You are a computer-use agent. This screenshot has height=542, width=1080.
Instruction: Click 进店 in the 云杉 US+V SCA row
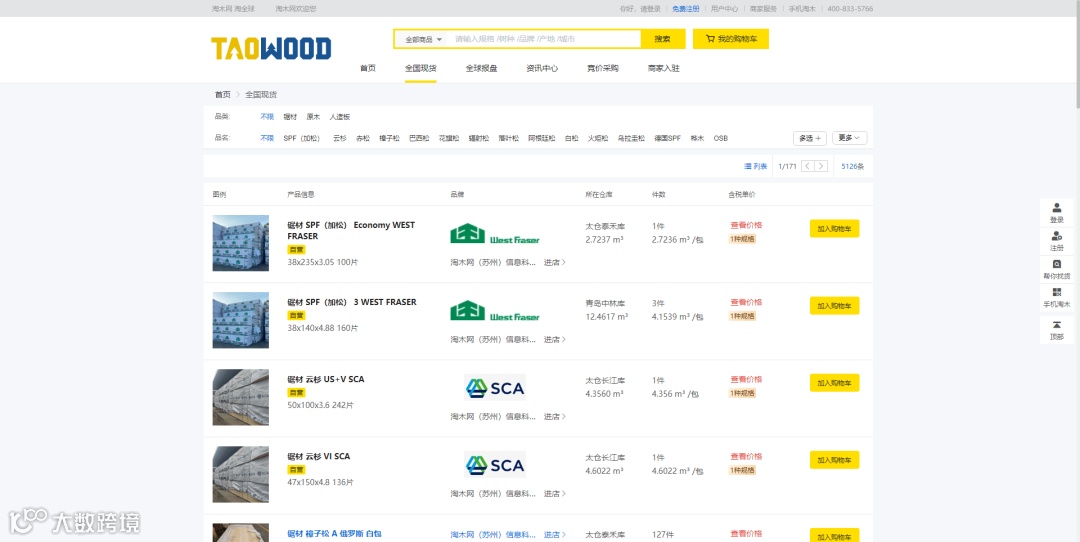(554, 417)
